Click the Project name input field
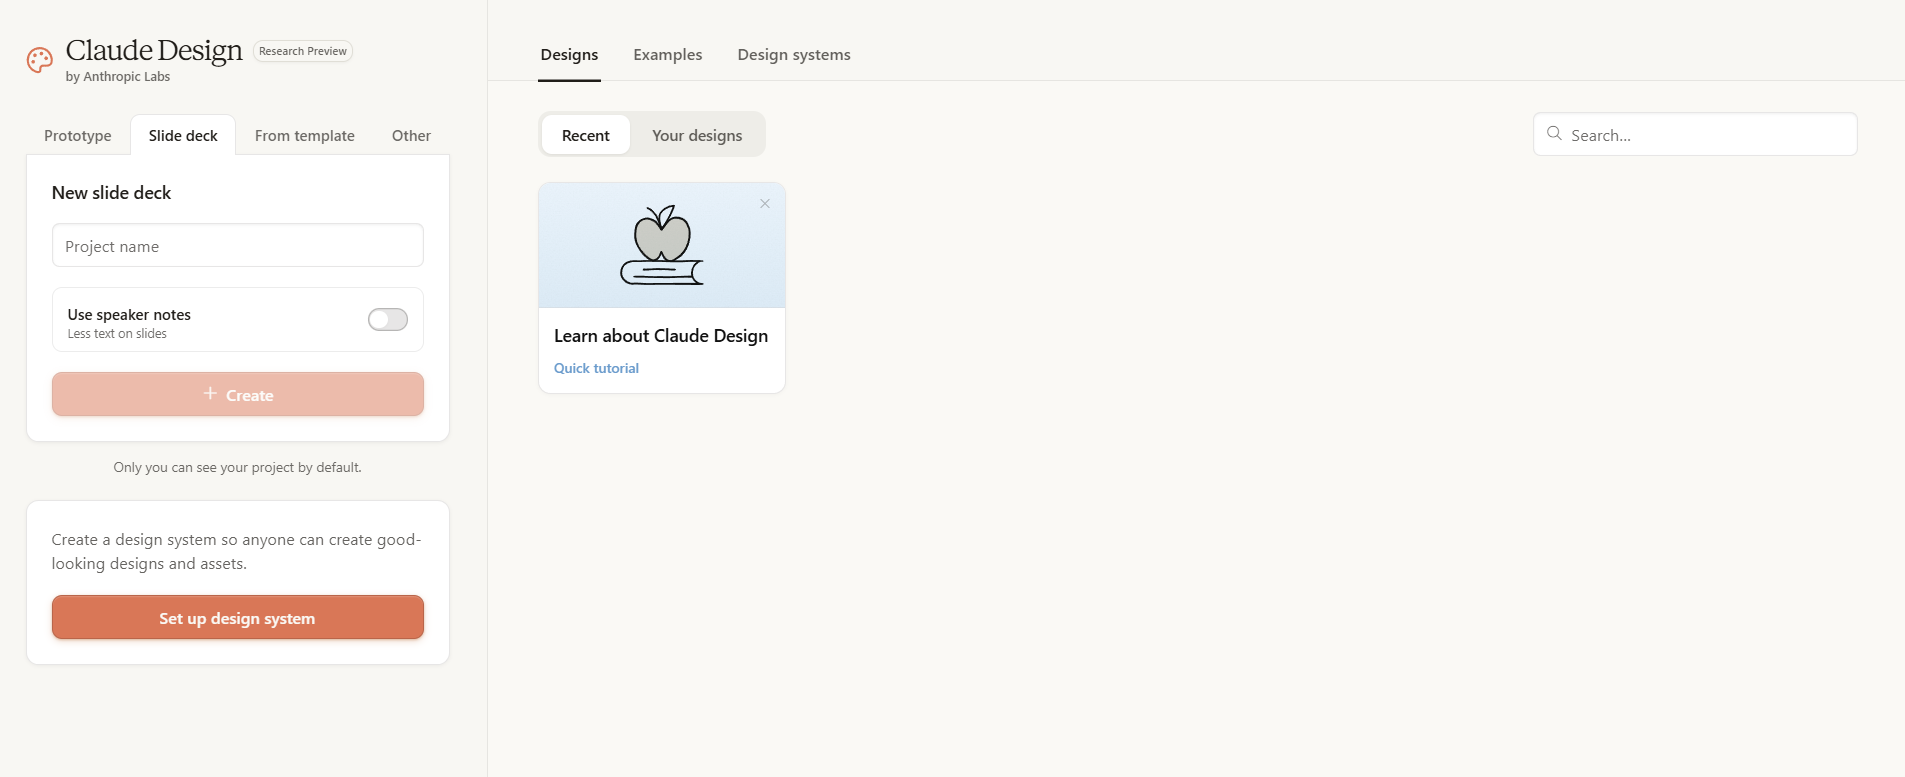Image resolution: width=1905 pixels, height=777 pixels. pyautogui.click(x=238, y=245)
